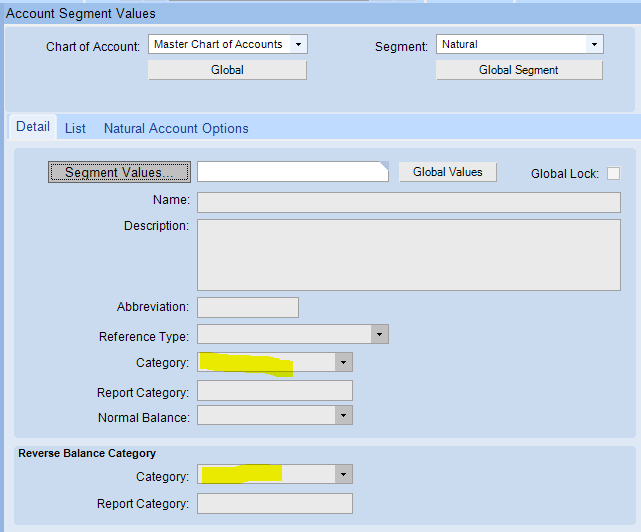The image size is (641, 532).
Task: Click into the Name field
Action: pos(409,202)
